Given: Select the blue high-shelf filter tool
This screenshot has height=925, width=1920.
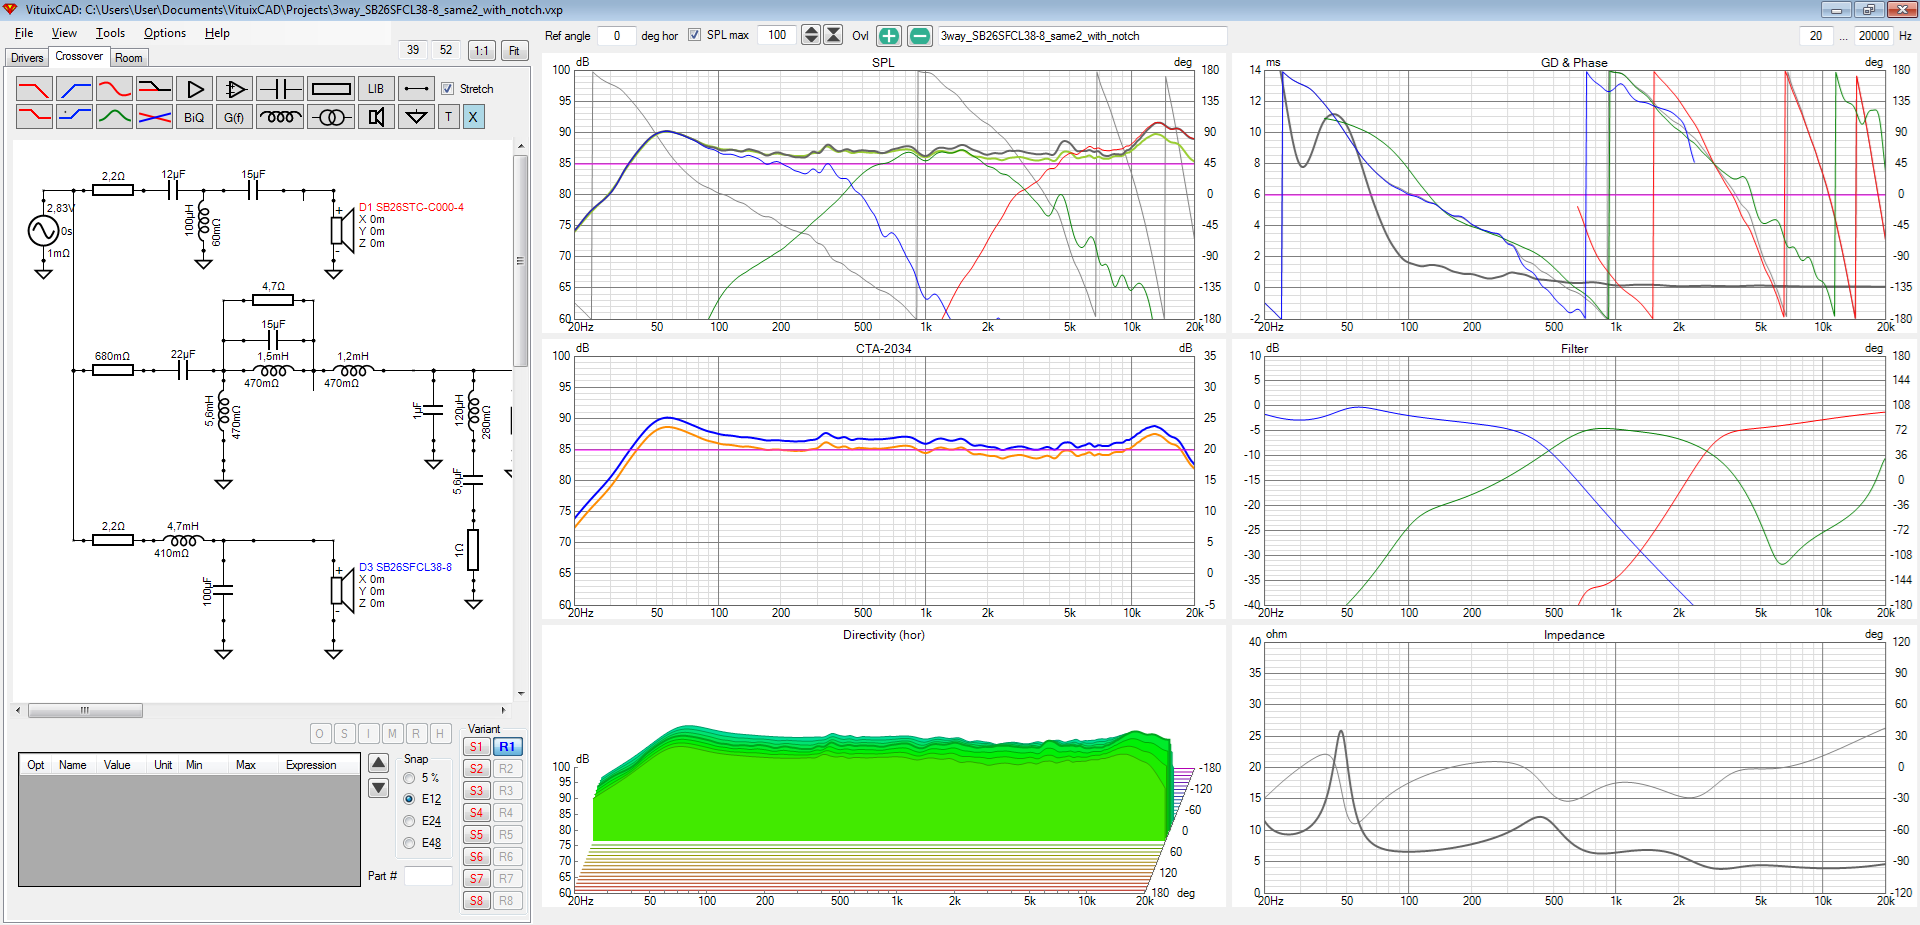Looking at the screenshot, I should (x=74, y=117).
